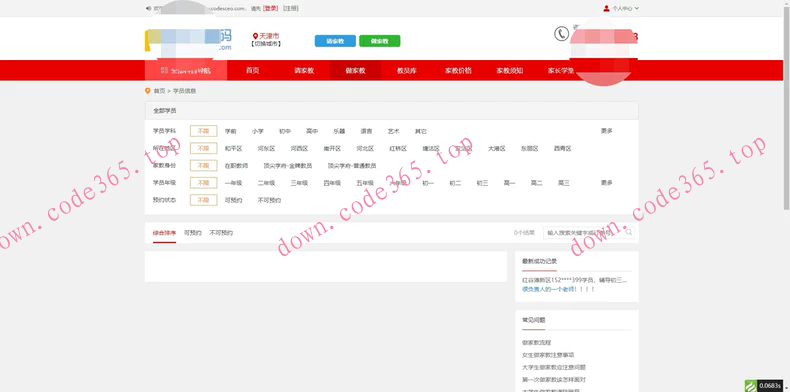Image resolution: width=790 pixels, height=392 pixels.
Task: Switch to 综合排序 sort tab
Action: [164, 233]
